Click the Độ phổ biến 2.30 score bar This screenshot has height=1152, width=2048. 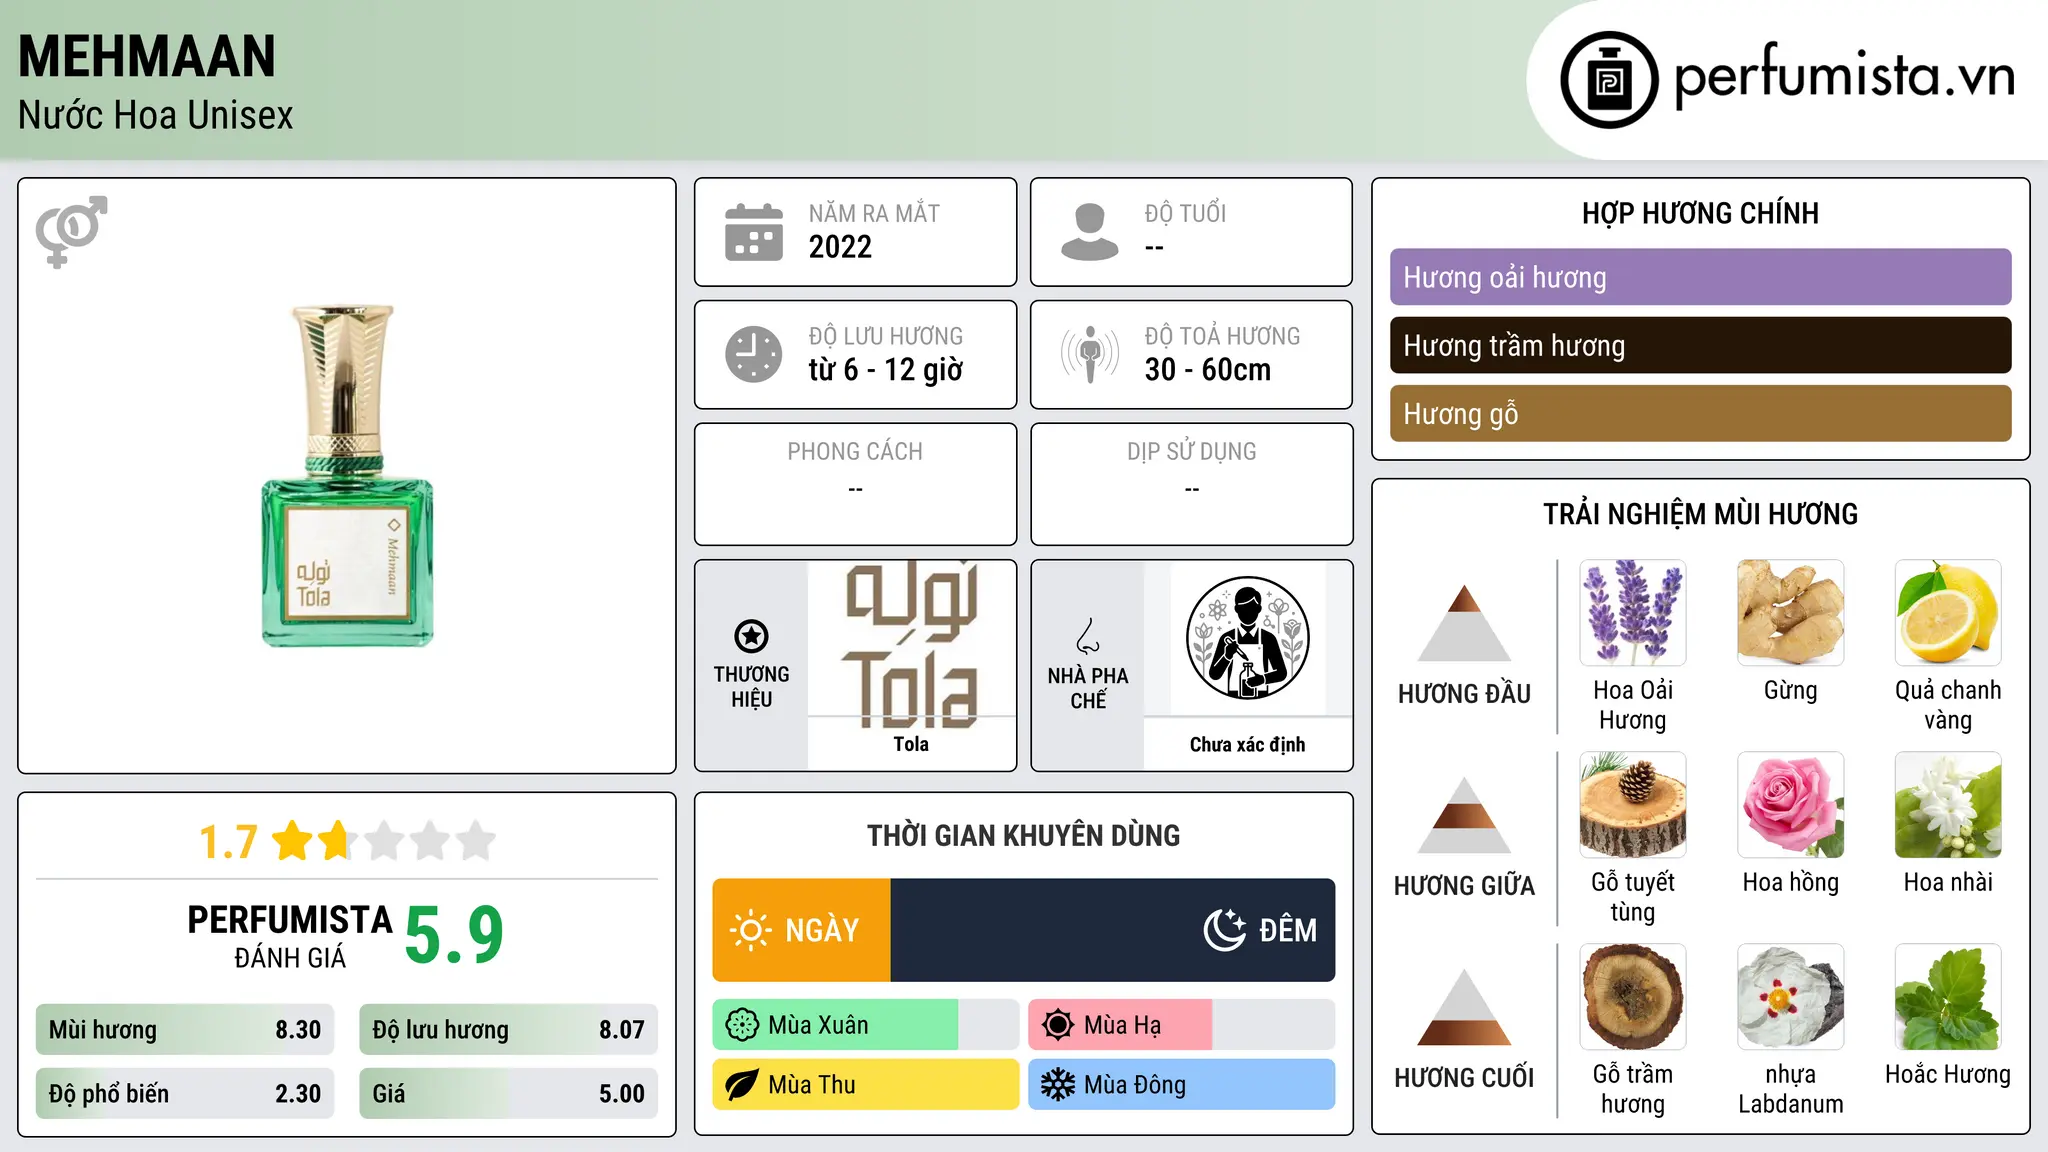tap(185, 1094)
